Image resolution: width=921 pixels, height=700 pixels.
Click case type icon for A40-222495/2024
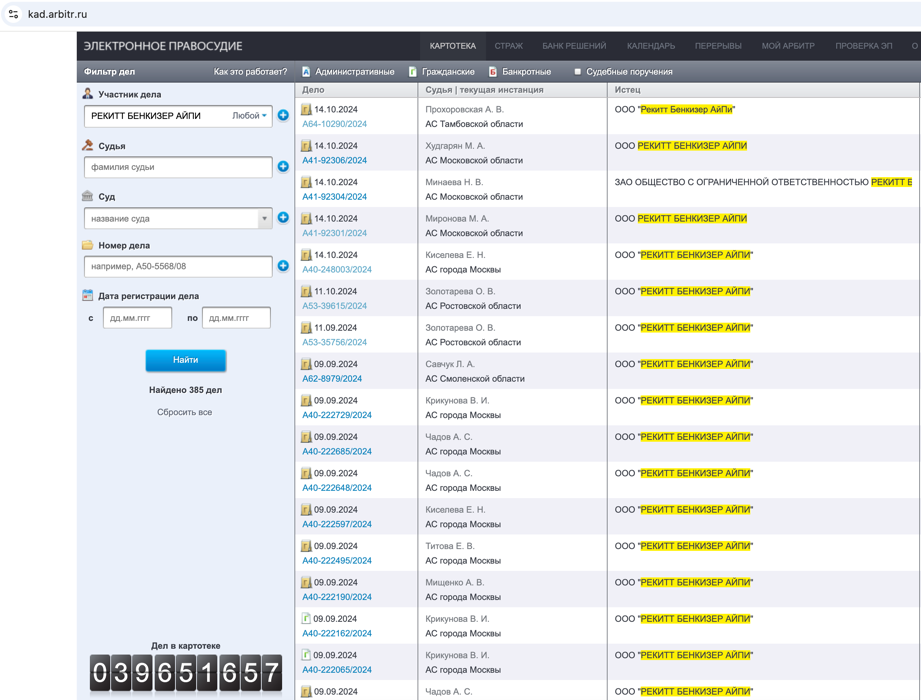click(306, 546)
